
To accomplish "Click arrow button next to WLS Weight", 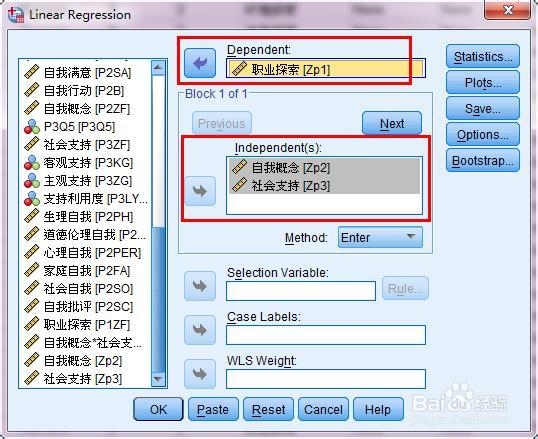I will 200,373.
